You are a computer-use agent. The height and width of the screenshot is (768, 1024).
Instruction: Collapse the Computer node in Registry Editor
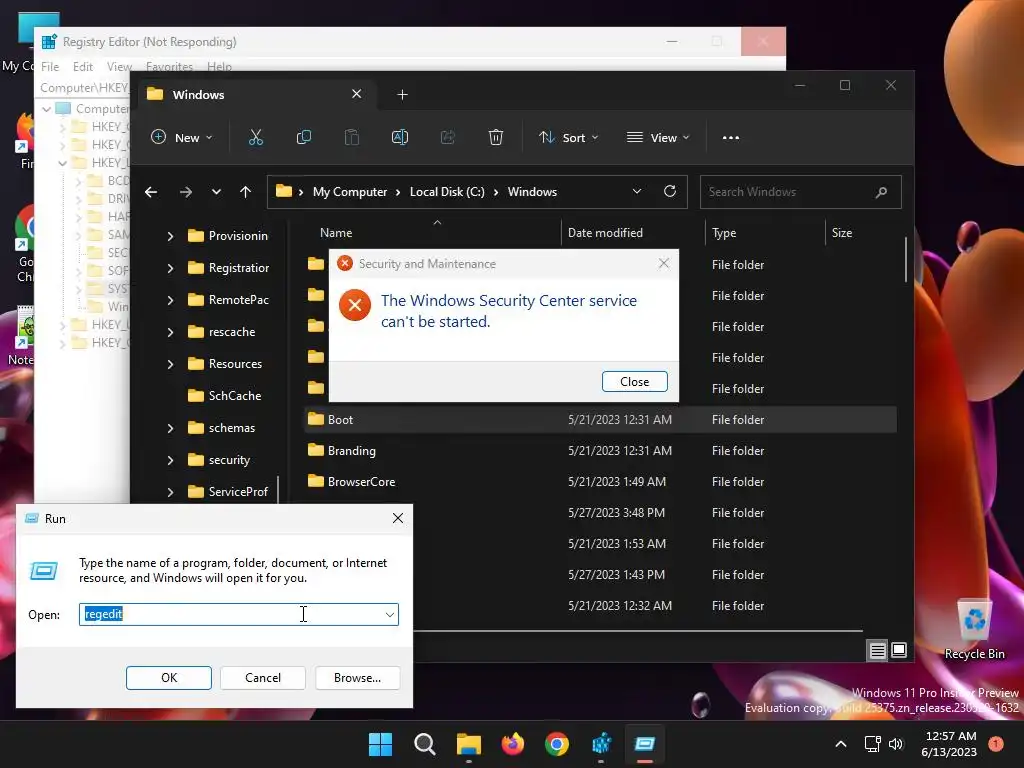pos(46,109)
